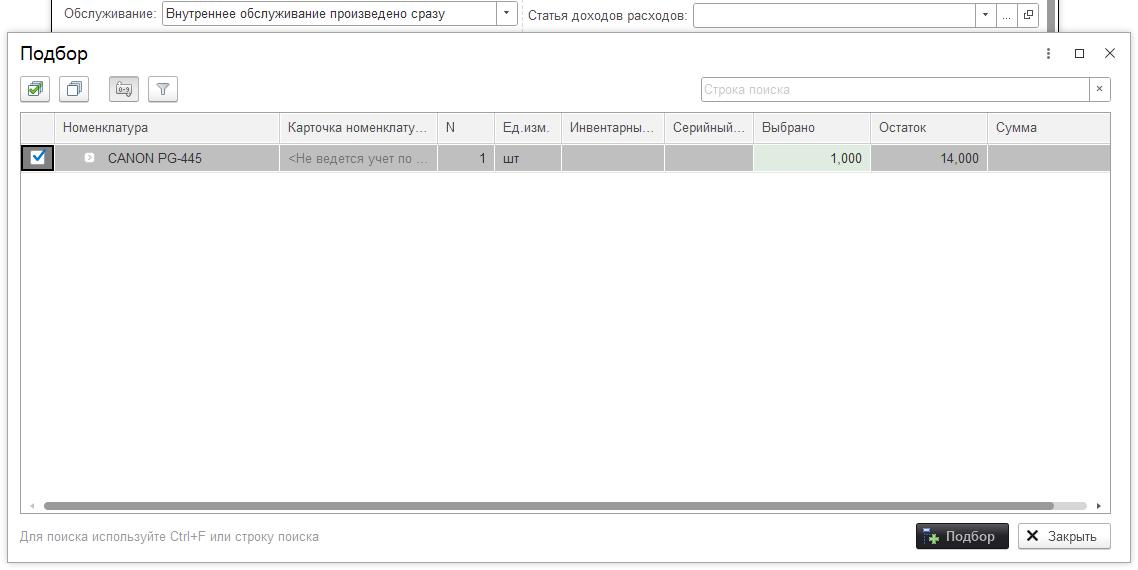The image size is (1138, 570).
Task: Click the check all rows icon
Action: coord(35,89)
